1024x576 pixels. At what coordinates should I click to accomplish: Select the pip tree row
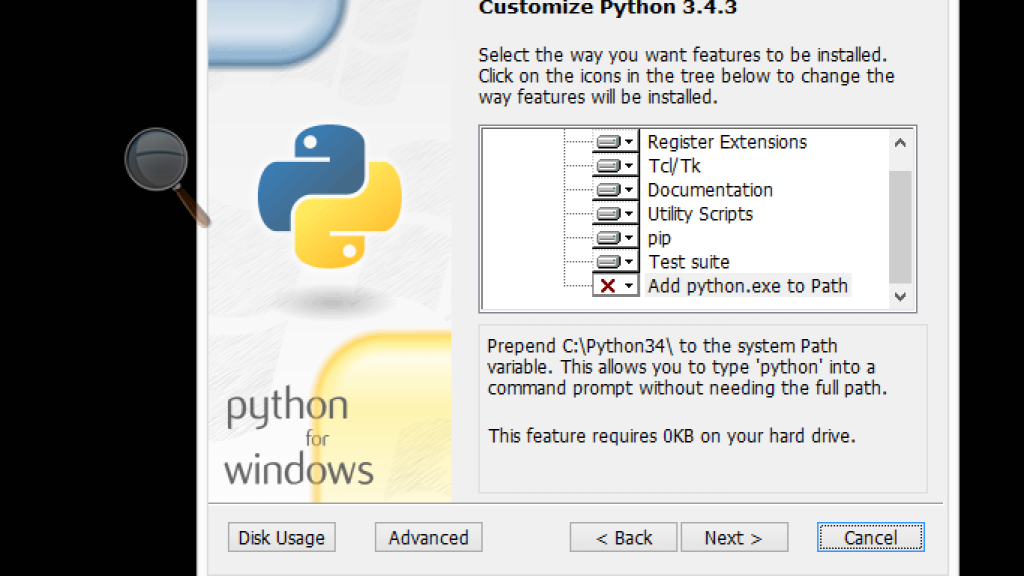(659, 238)
